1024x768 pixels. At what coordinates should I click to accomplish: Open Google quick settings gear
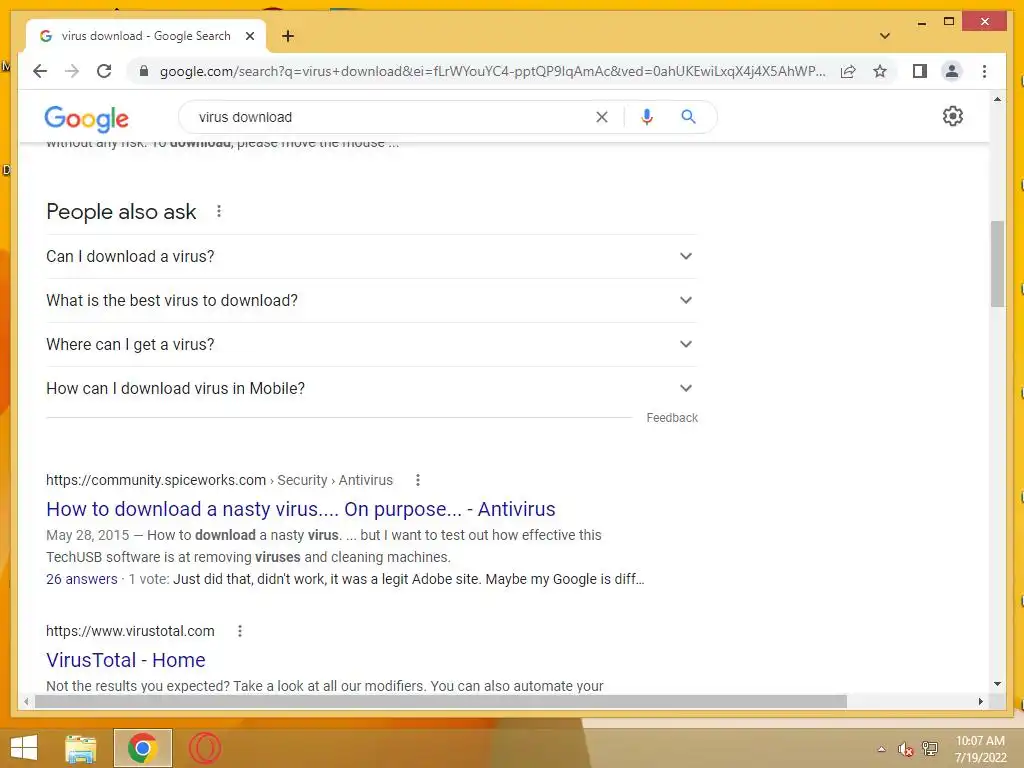[x=952, y=116]
